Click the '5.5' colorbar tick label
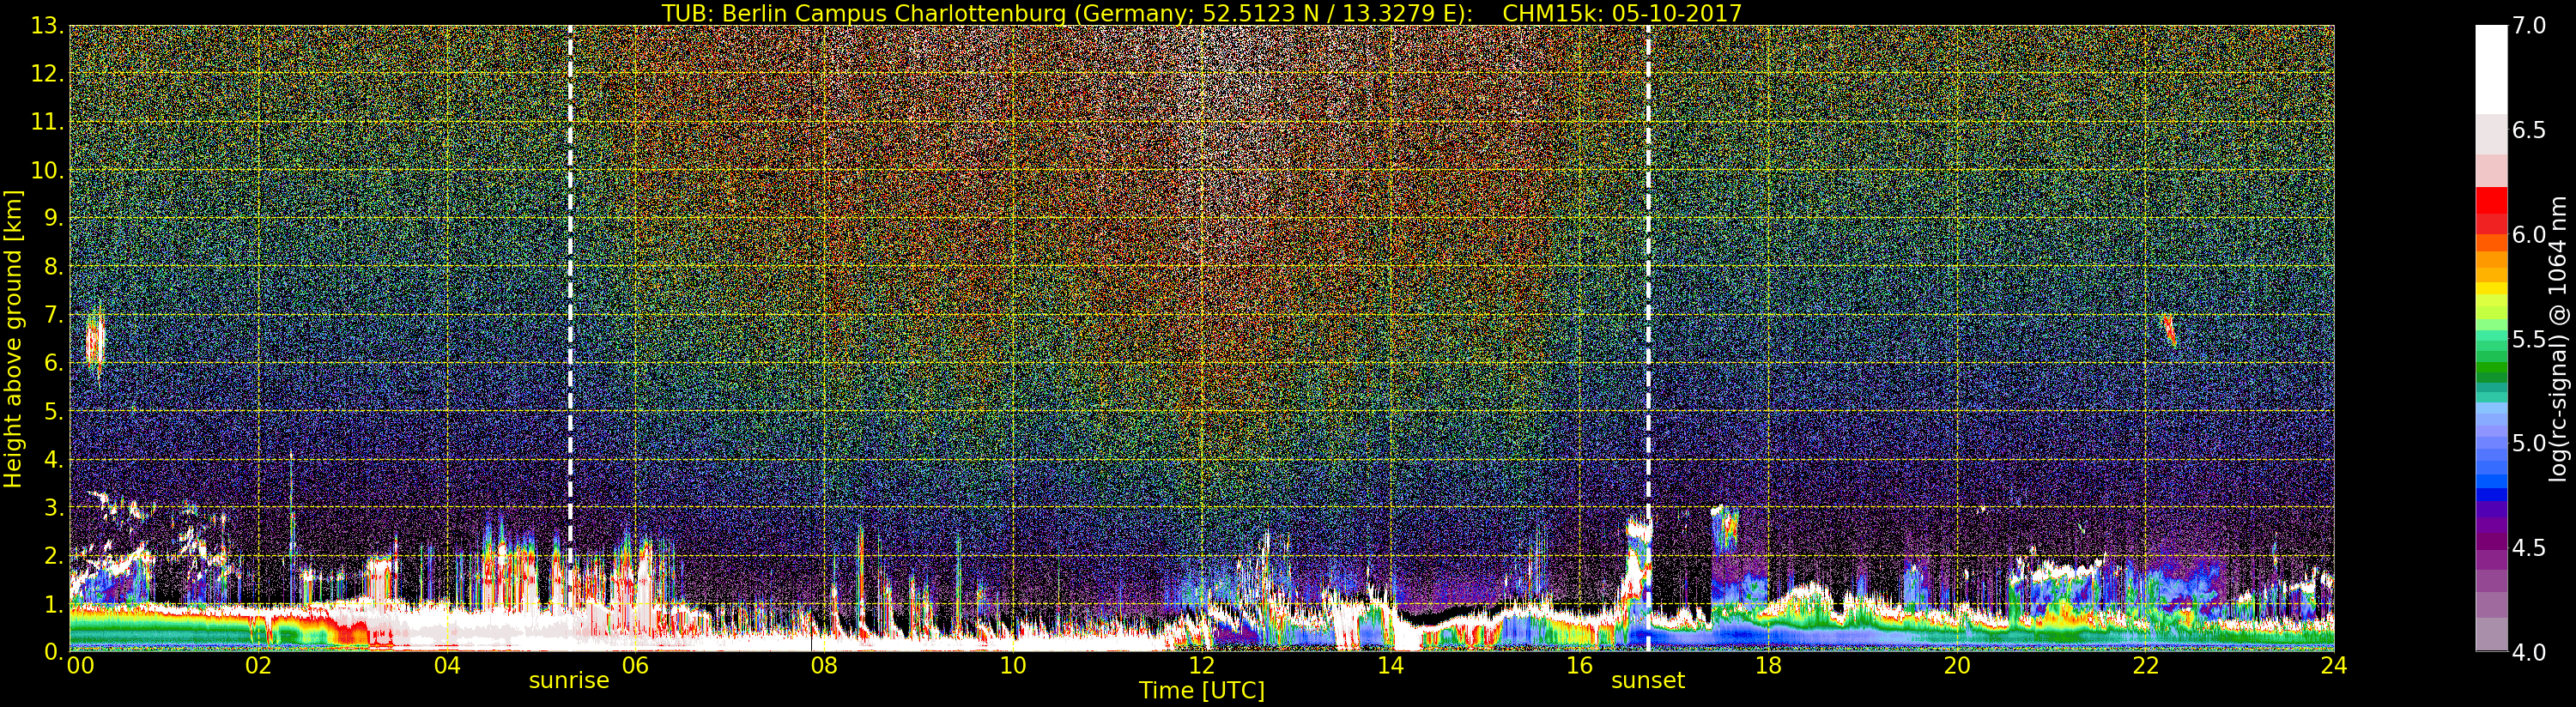The width and height of the screenshot is (2576, 707). (x=2529, y=339)
